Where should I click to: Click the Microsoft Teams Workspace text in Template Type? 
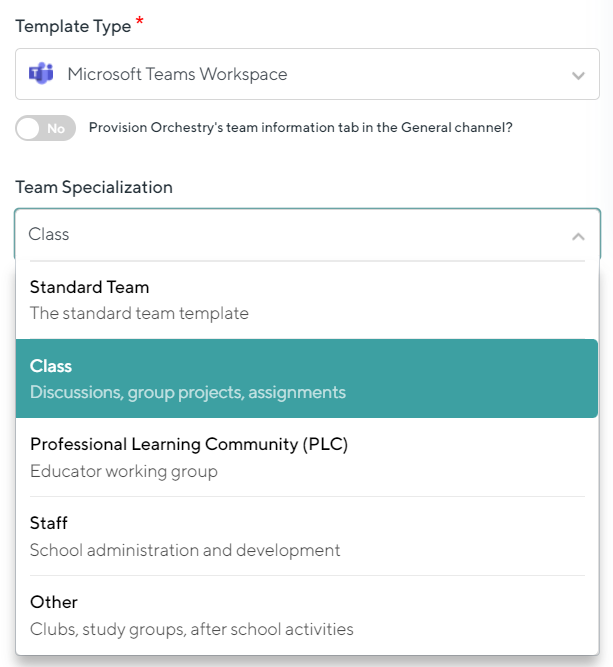pos(177,74)
